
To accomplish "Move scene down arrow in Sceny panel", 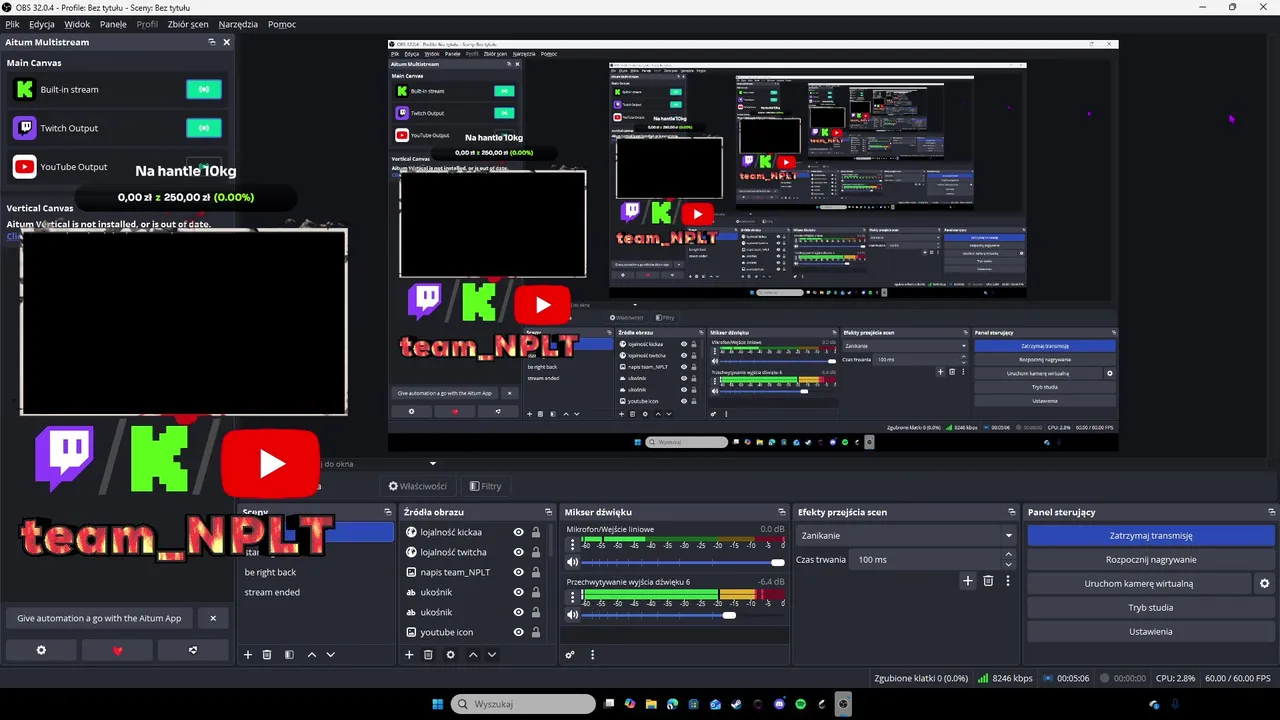I will point(330,655).
